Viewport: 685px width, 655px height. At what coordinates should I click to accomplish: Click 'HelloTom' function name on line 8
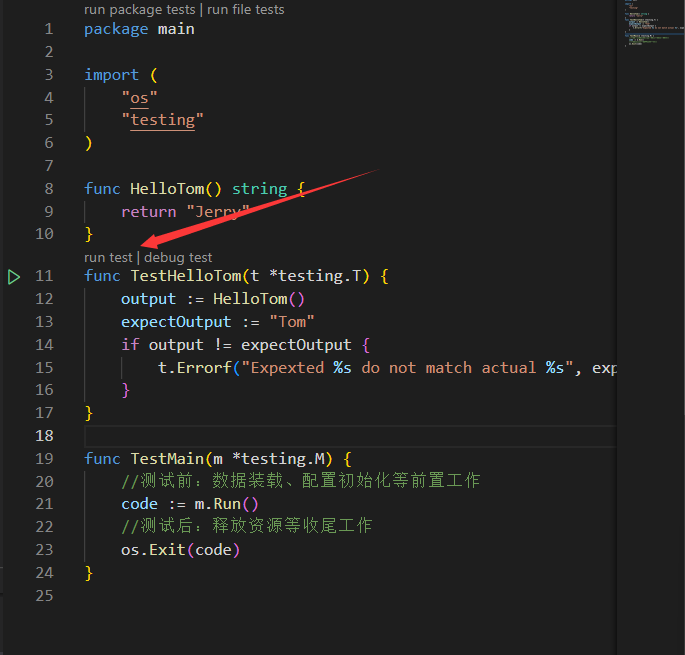click(167, 189)
